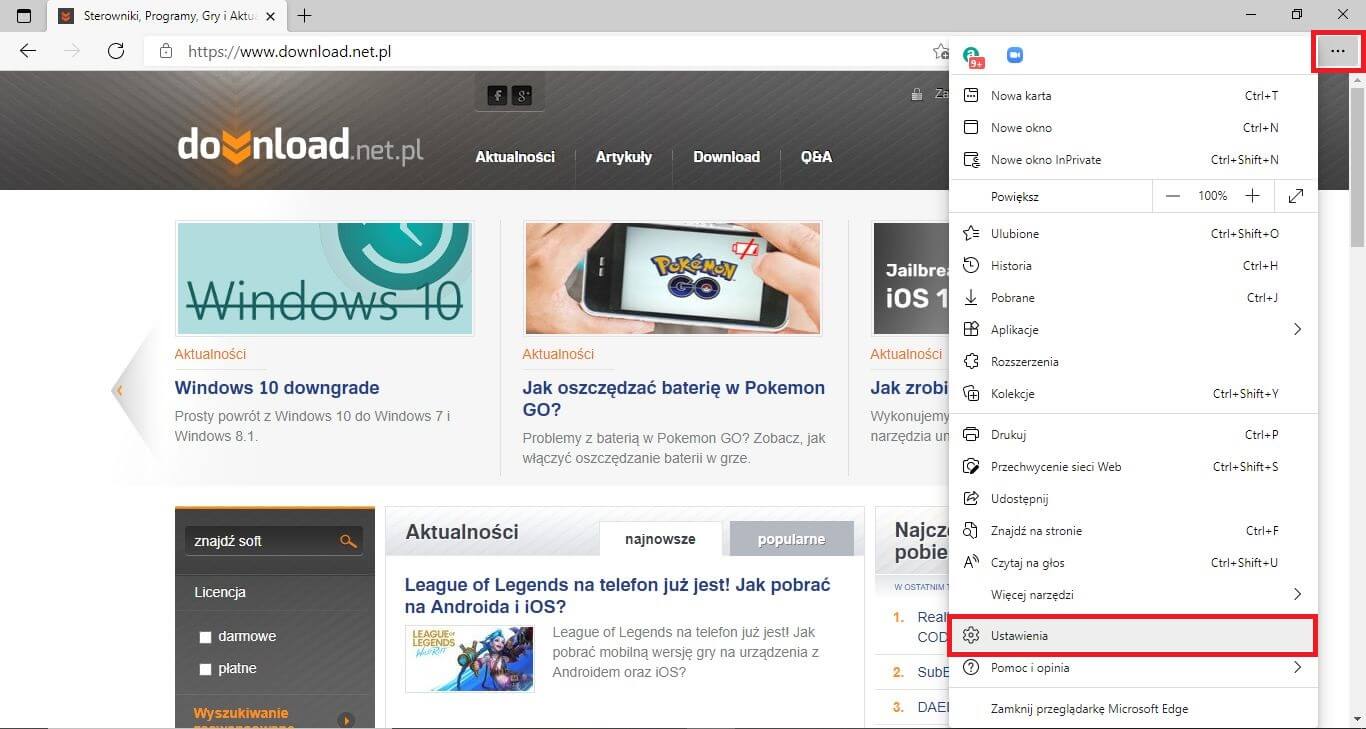1366x729 pixels.
Task: Reload the page with the refresh icon
Action: (116, 51)
